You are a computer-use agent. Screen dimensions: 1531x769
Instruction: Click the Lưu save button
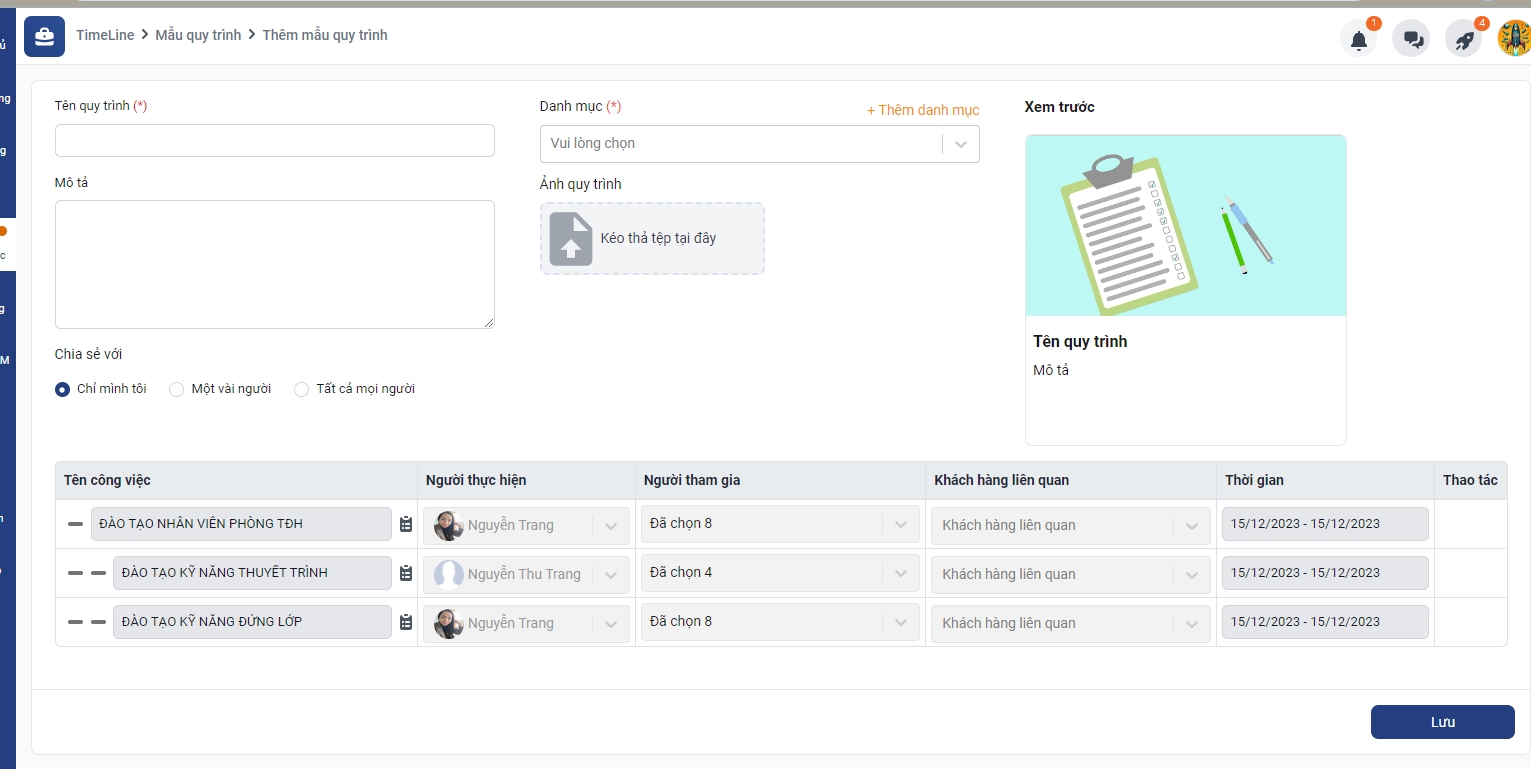coord(1442,722)
